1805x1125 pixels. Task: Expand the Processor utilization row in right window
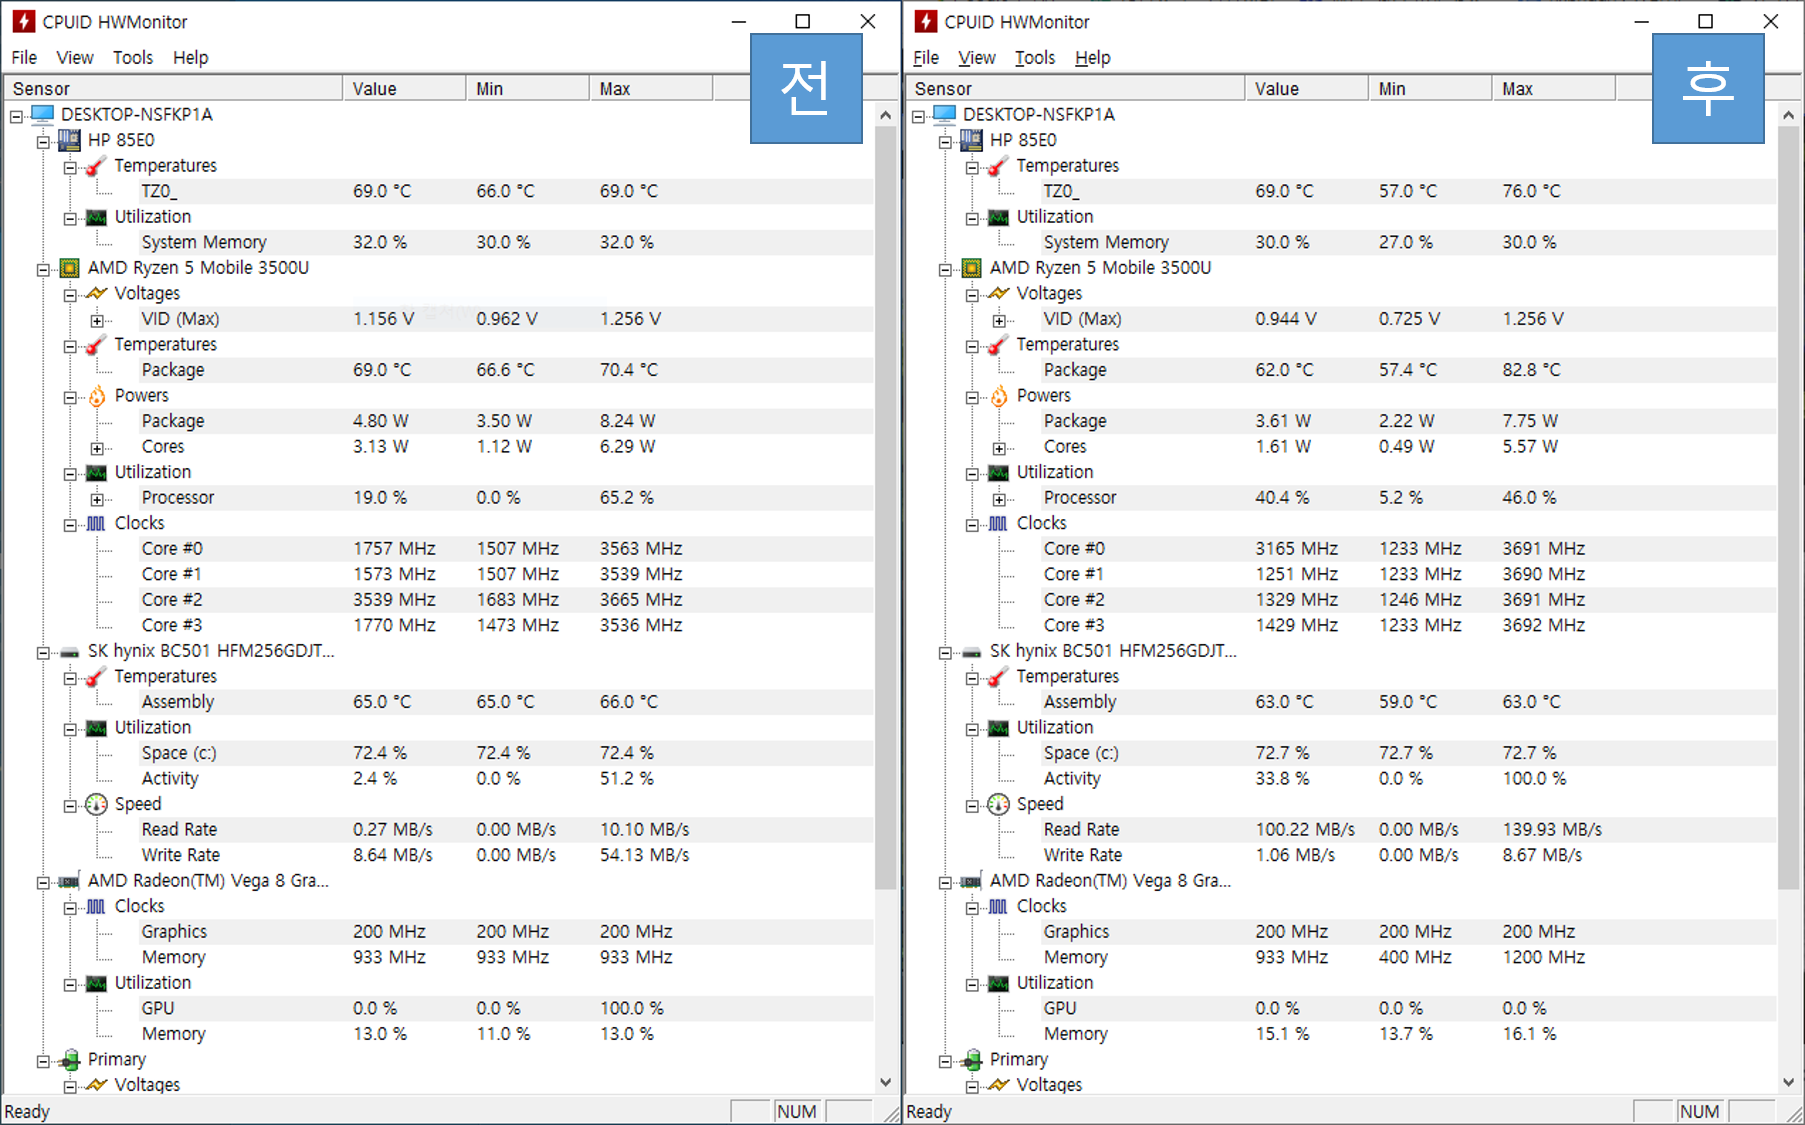[x=999, y=499]
